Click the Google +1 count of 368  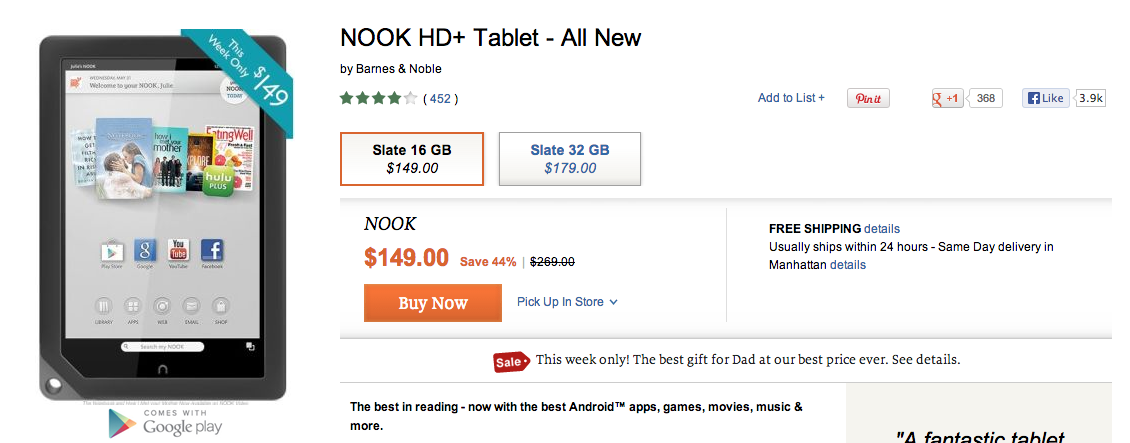click(986, 98)
